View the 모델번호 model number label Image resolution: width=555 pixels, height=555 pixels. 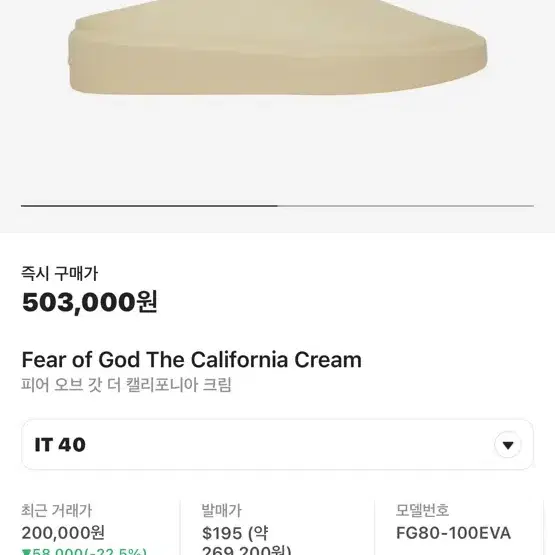422,510
